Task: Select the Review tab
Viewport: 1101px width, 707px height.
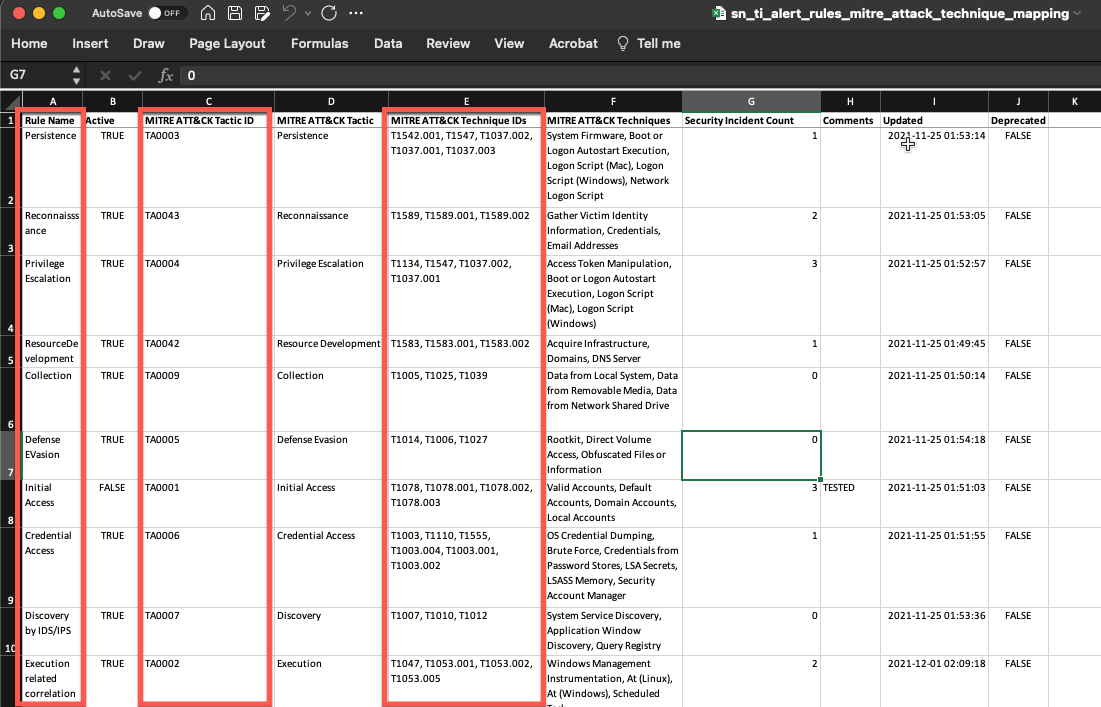Action: click(x=448, y=44)
